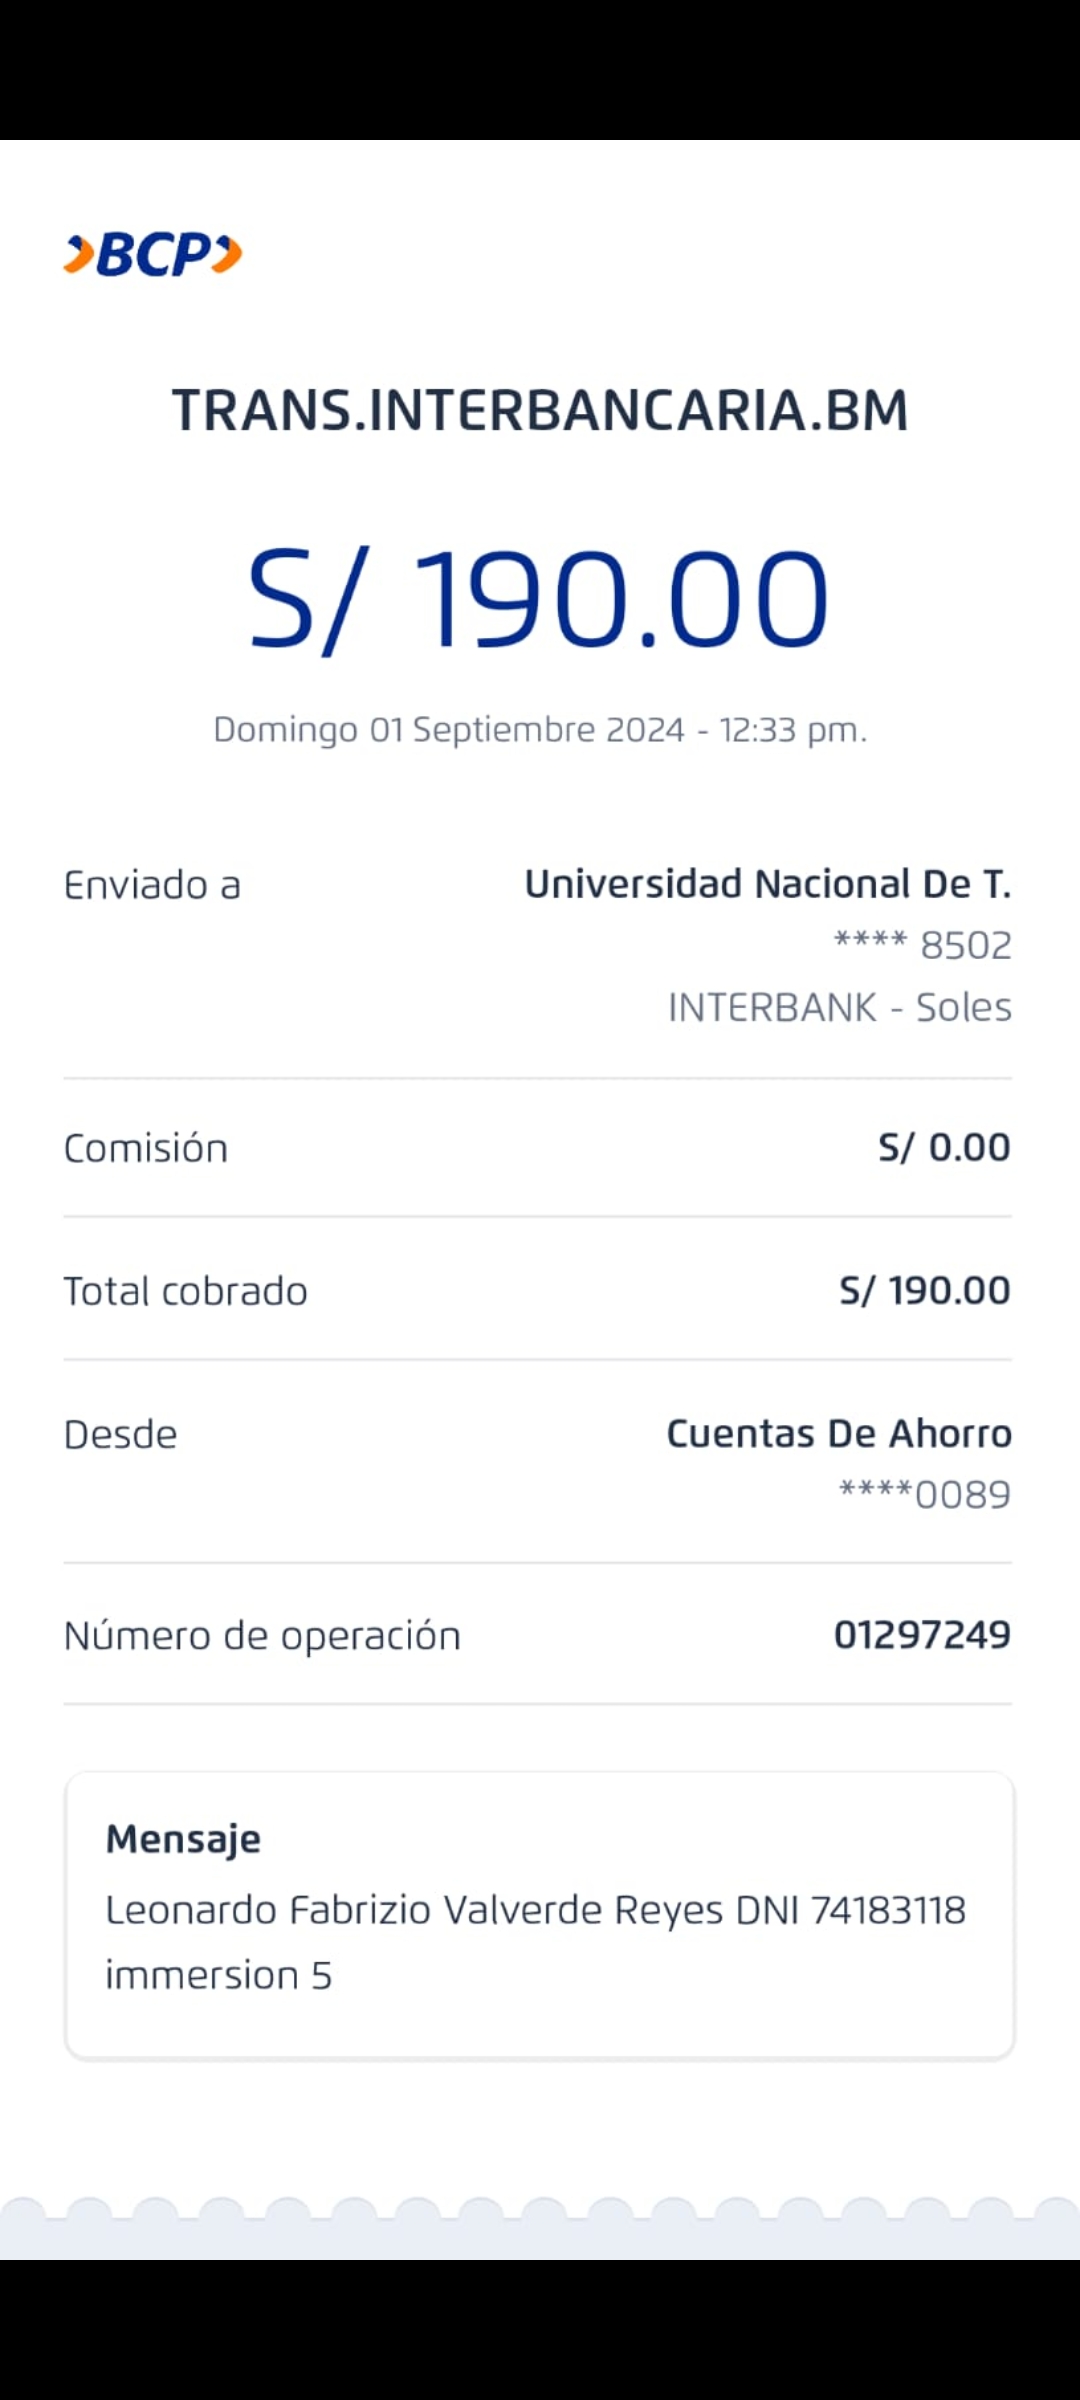Tap the 'Número de operación' label

262,1636
